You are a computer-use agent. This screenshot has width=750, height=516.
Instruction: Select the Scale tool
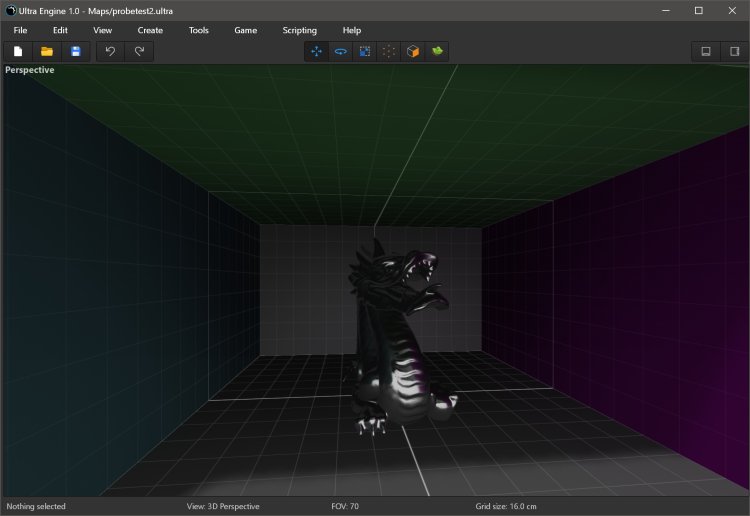[x=365, y=51]
